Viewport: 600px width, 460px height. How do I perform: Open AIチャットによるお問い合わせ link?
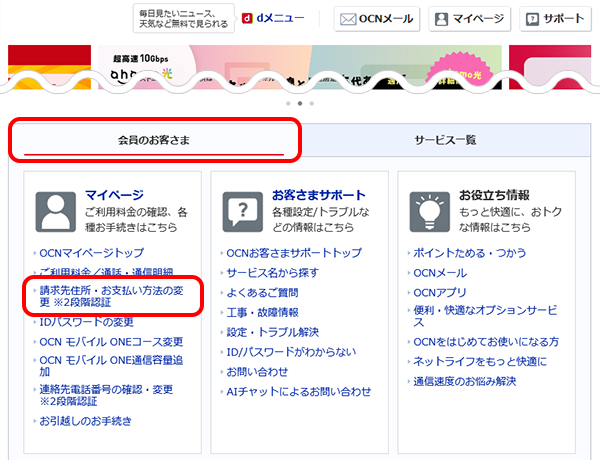pos(299,392)
